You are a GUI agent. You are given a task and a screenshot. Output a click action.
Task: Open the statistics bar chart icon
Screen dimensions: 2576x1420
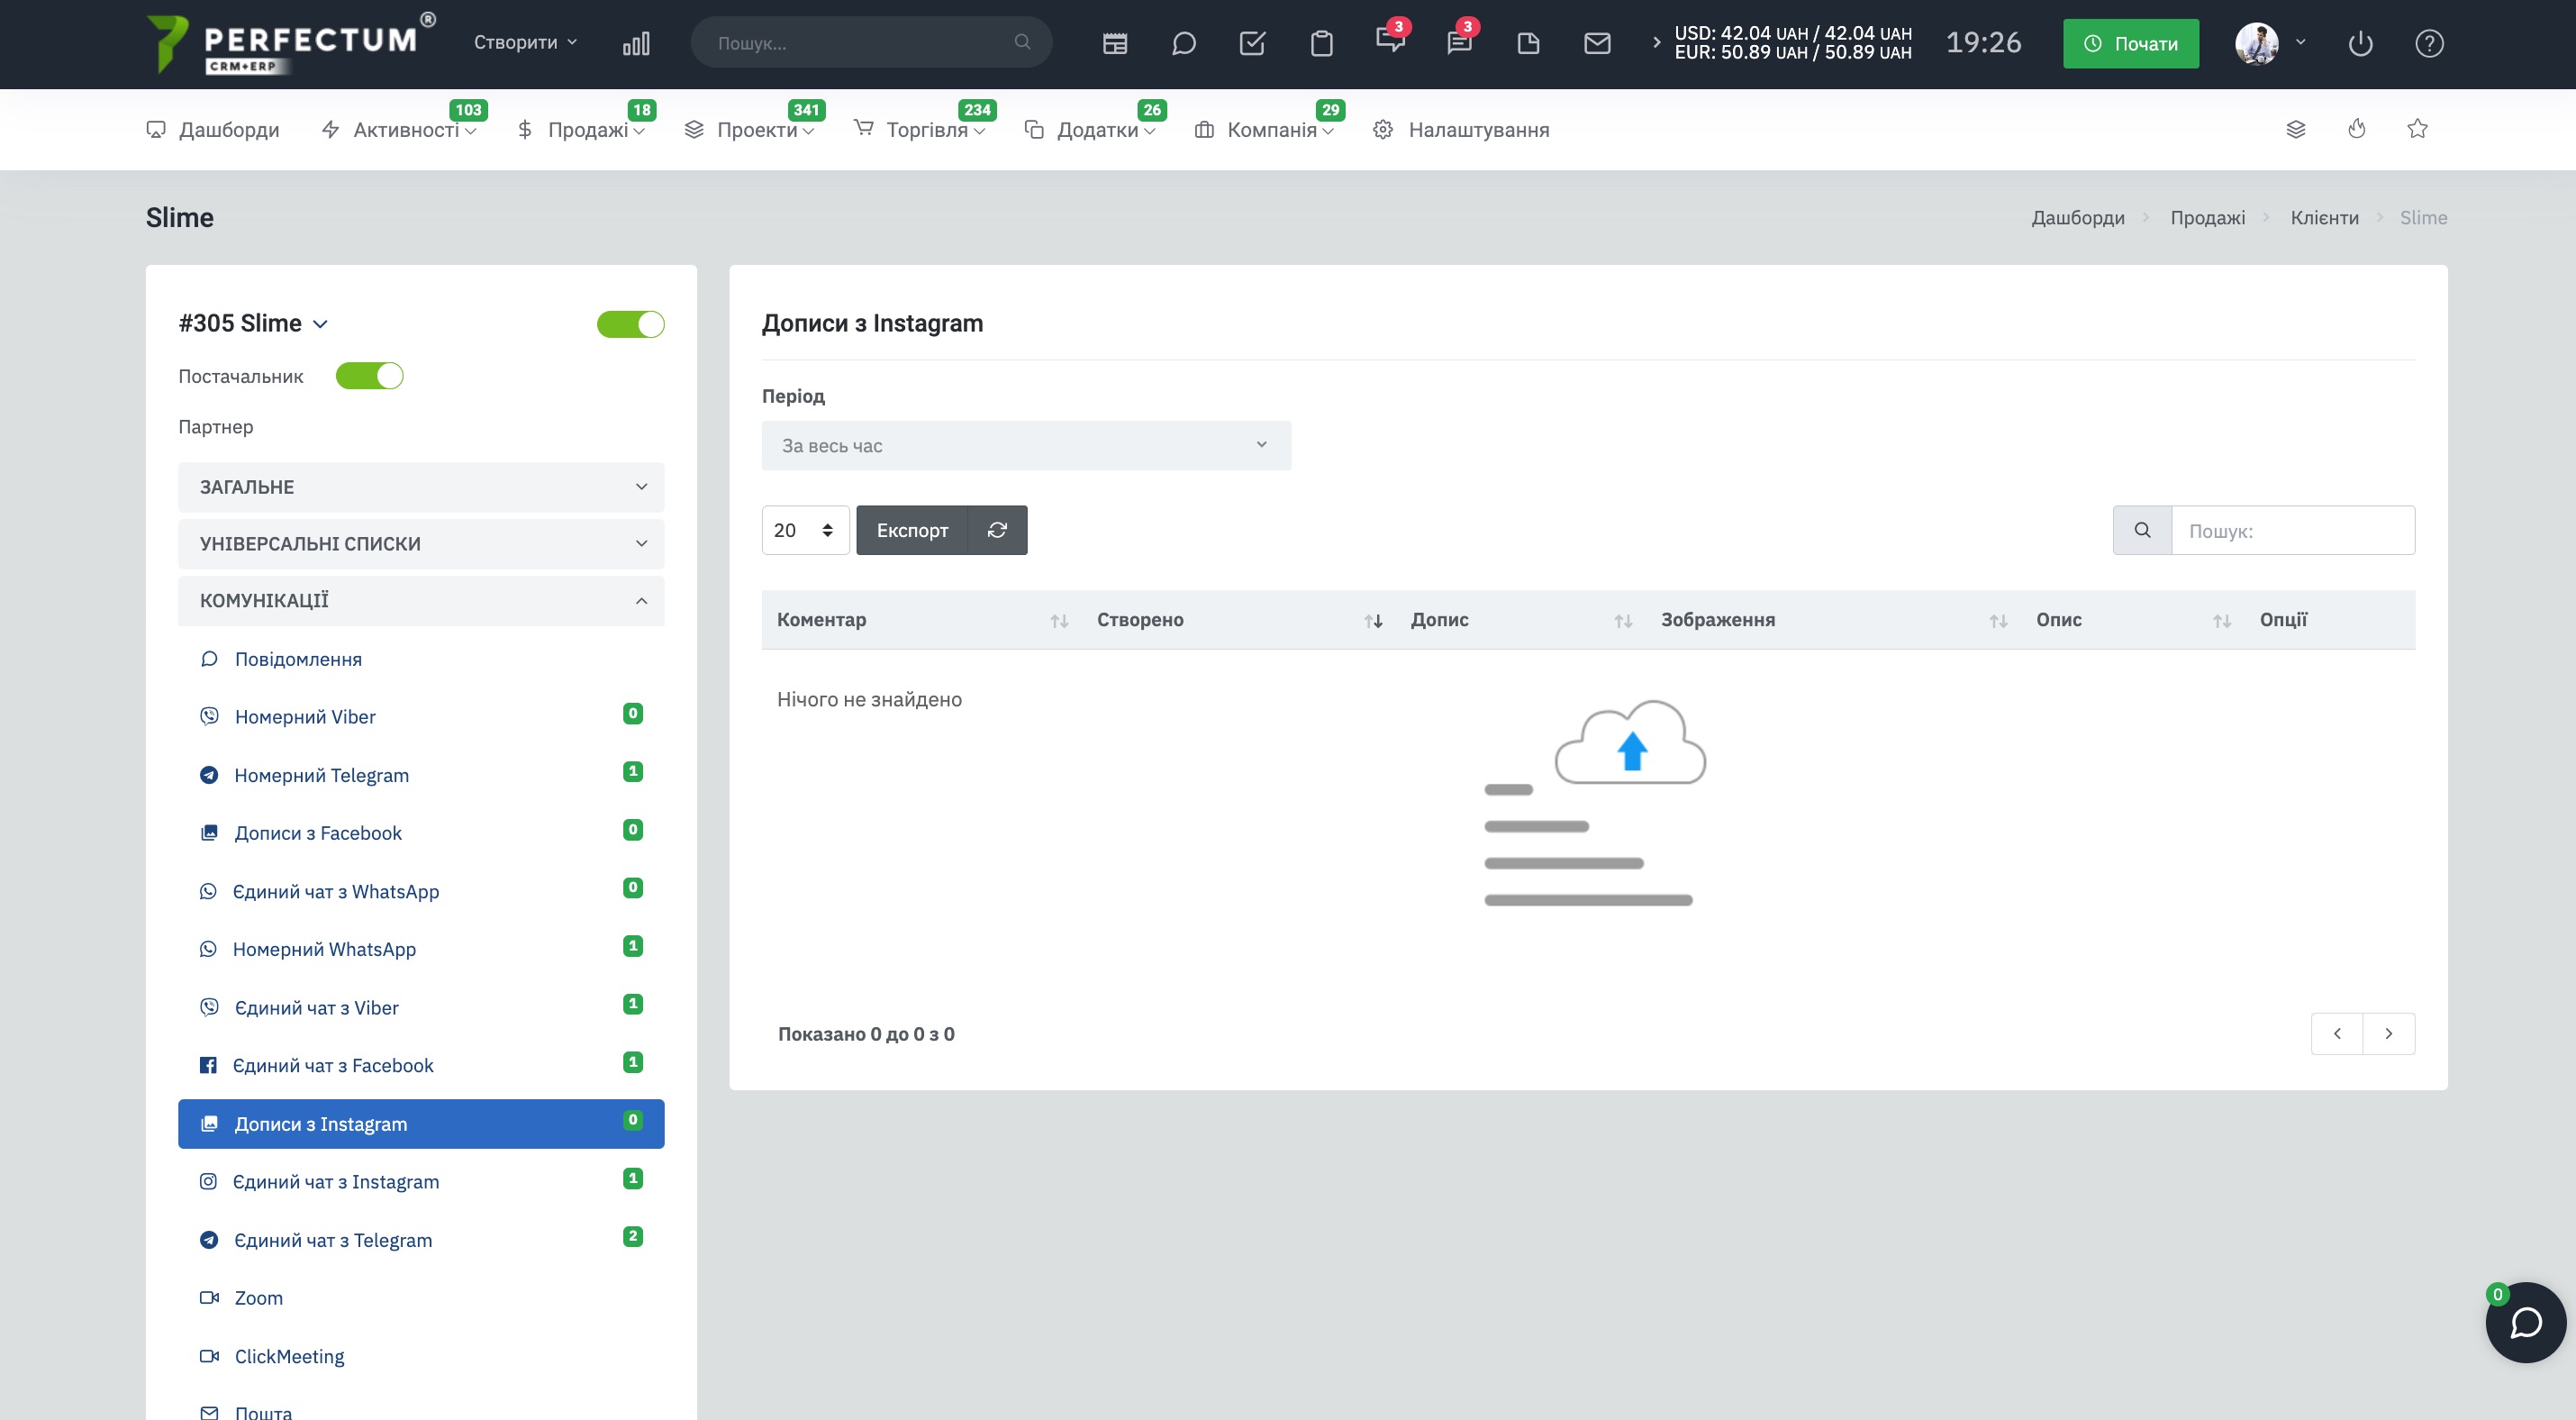[636, 44]
